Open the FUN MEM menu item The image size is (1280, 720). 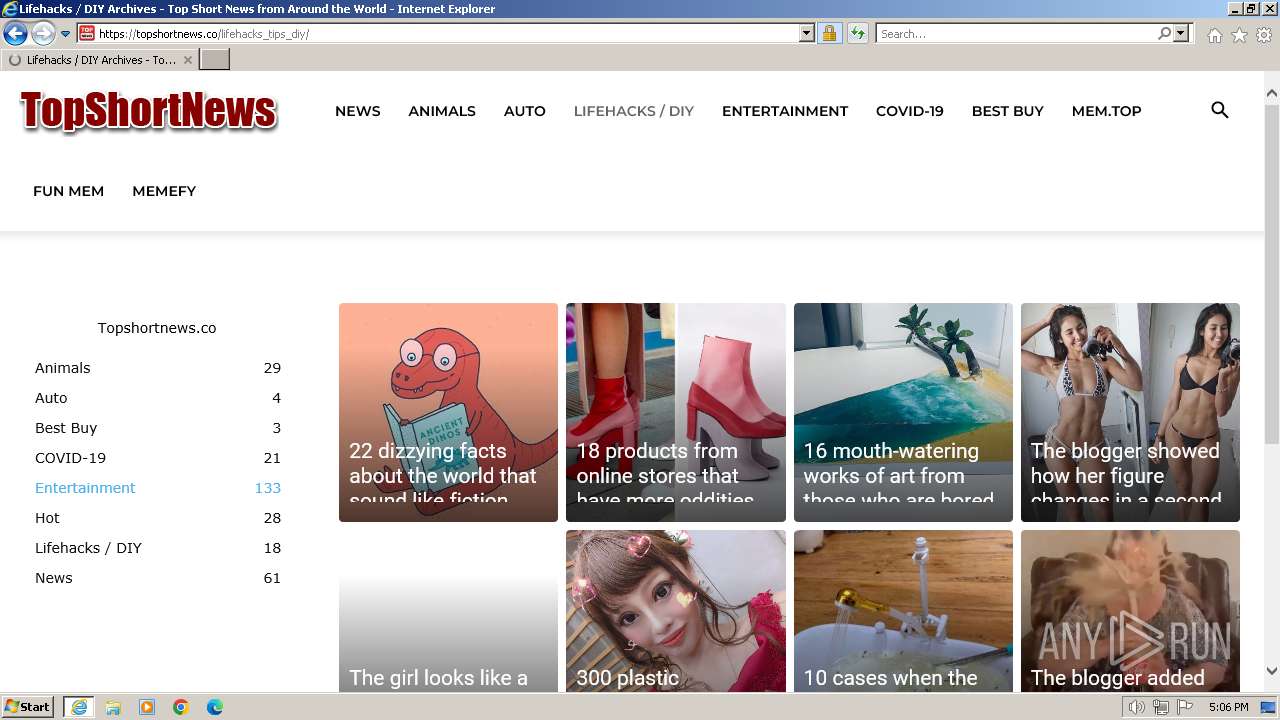pyautogui.click(x=68, y=191)
